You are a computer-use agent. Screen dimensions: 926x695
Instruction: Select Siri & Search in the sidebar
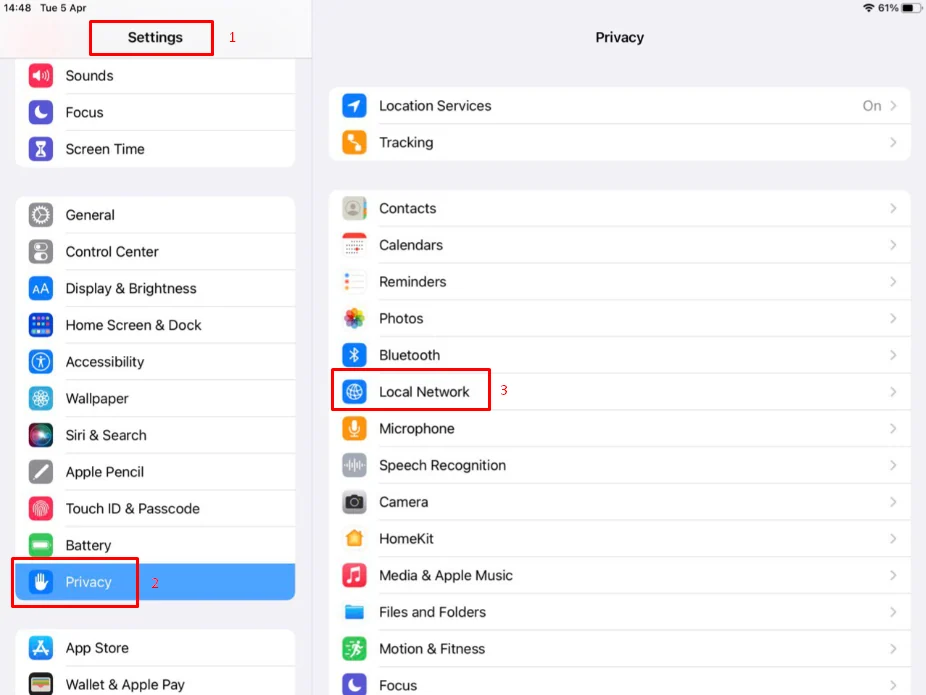pyautogui.click(x=155, y=435)
